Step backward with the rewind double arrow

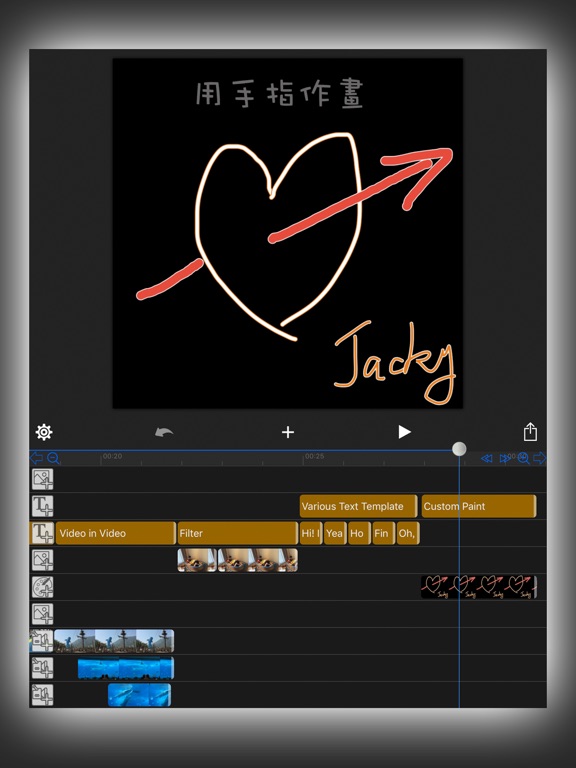click(486, 458)
